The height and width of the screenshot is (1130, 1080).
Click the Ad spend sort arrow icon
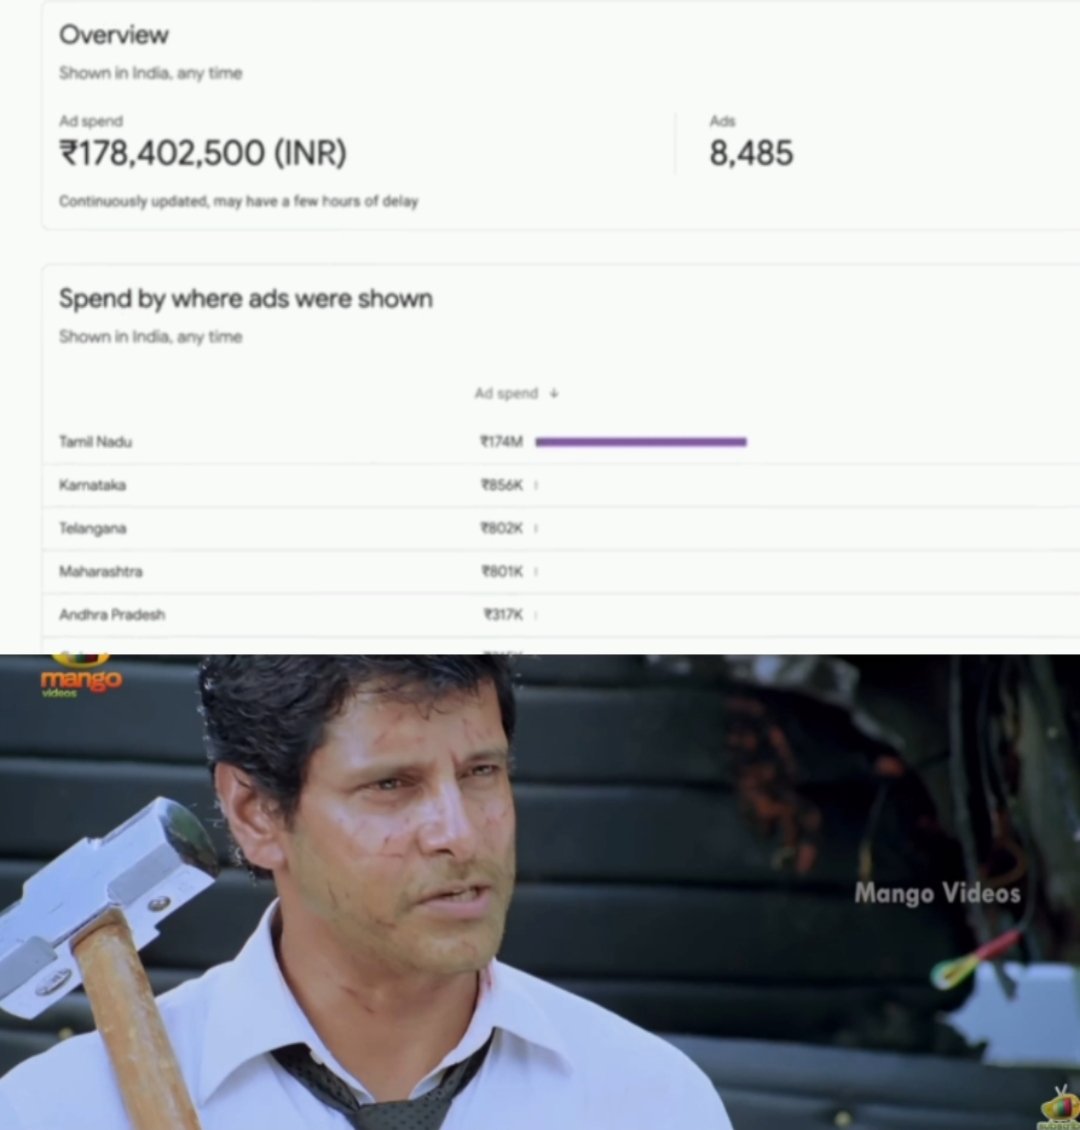[x=553, y=393]
